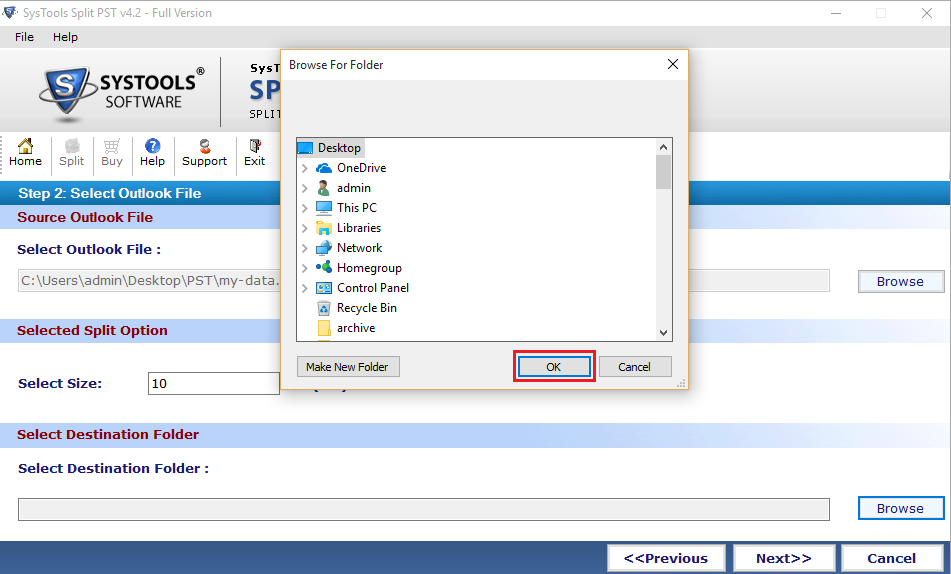Click Cancel in Browse For Folder dialog
Screen dimensions: 951x574
[x=634, y=366]
